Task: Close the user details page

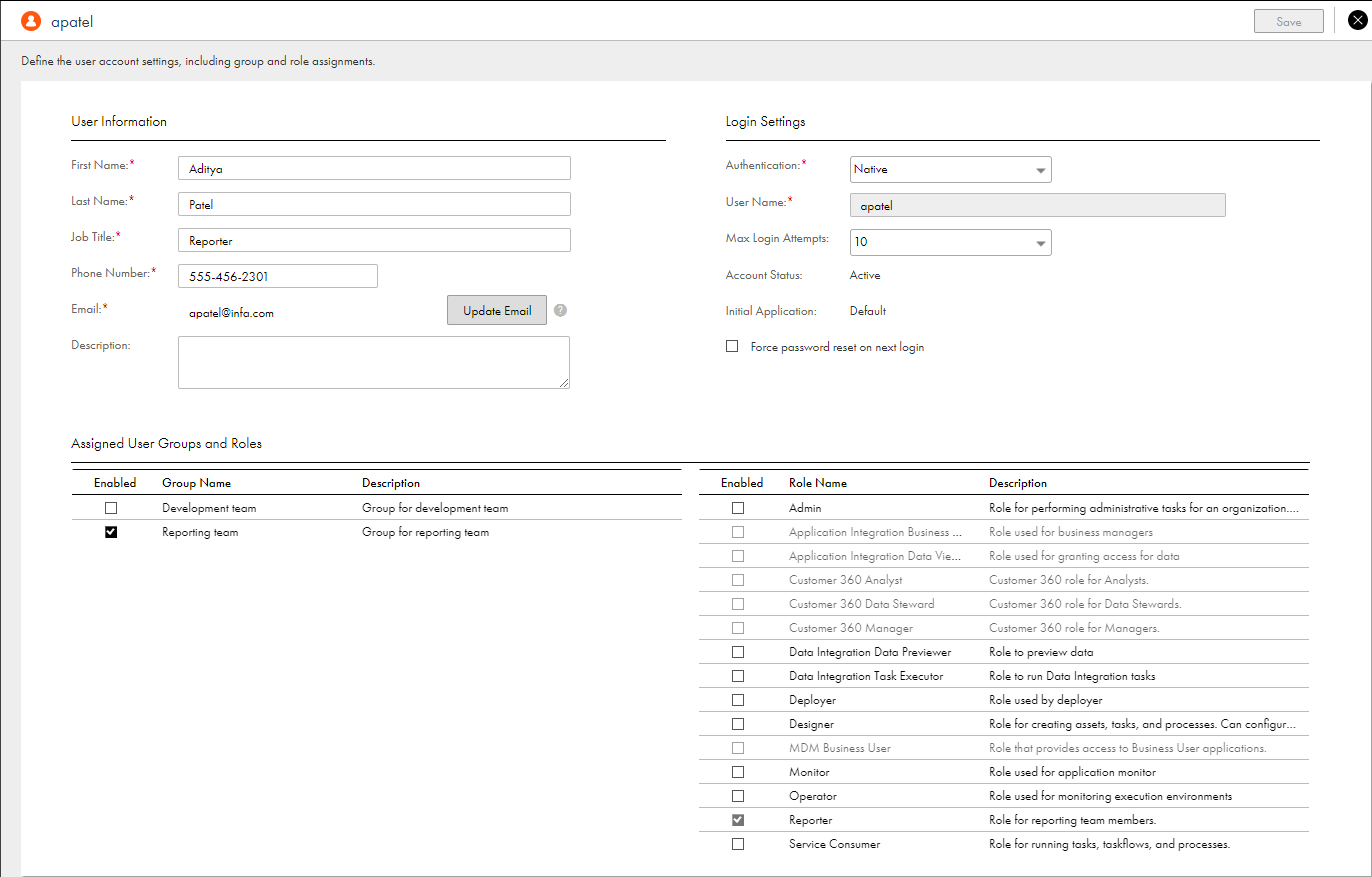Action: [x=1356, y=20]
